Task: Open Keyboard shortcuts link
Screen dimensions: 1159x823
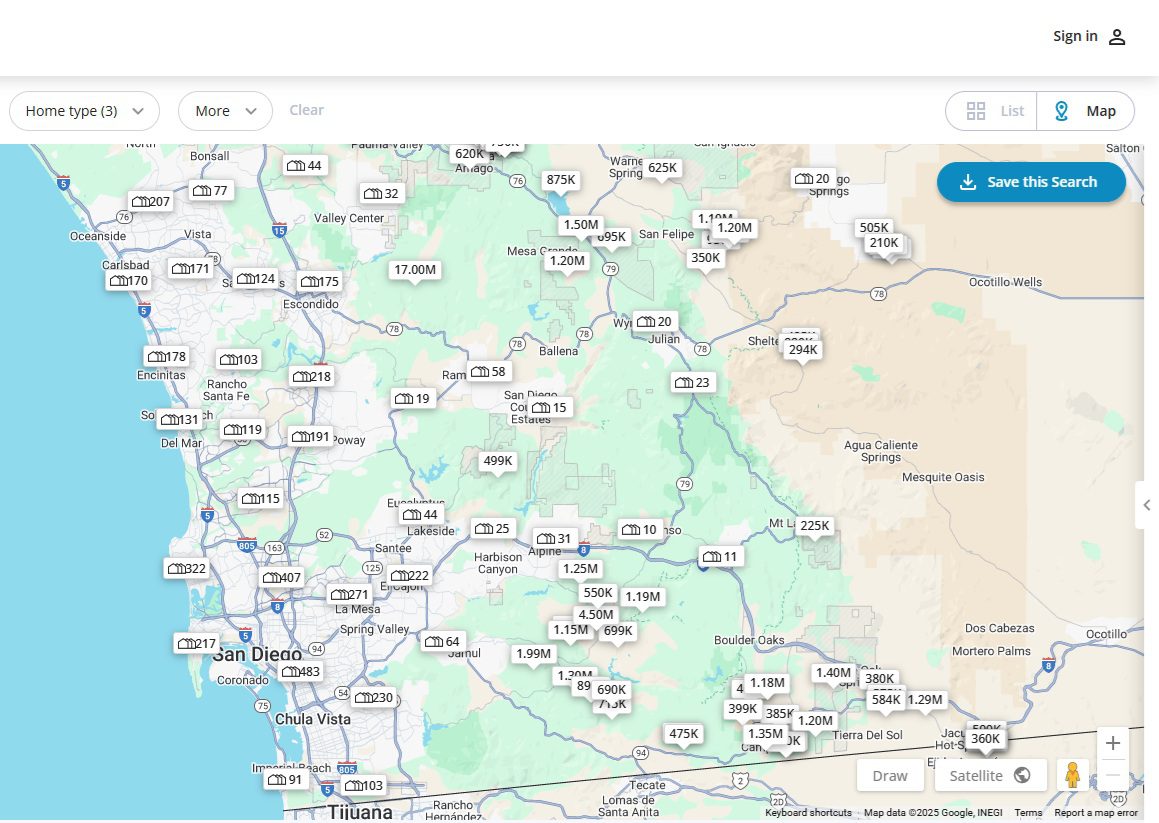Action: coord(808,813)
